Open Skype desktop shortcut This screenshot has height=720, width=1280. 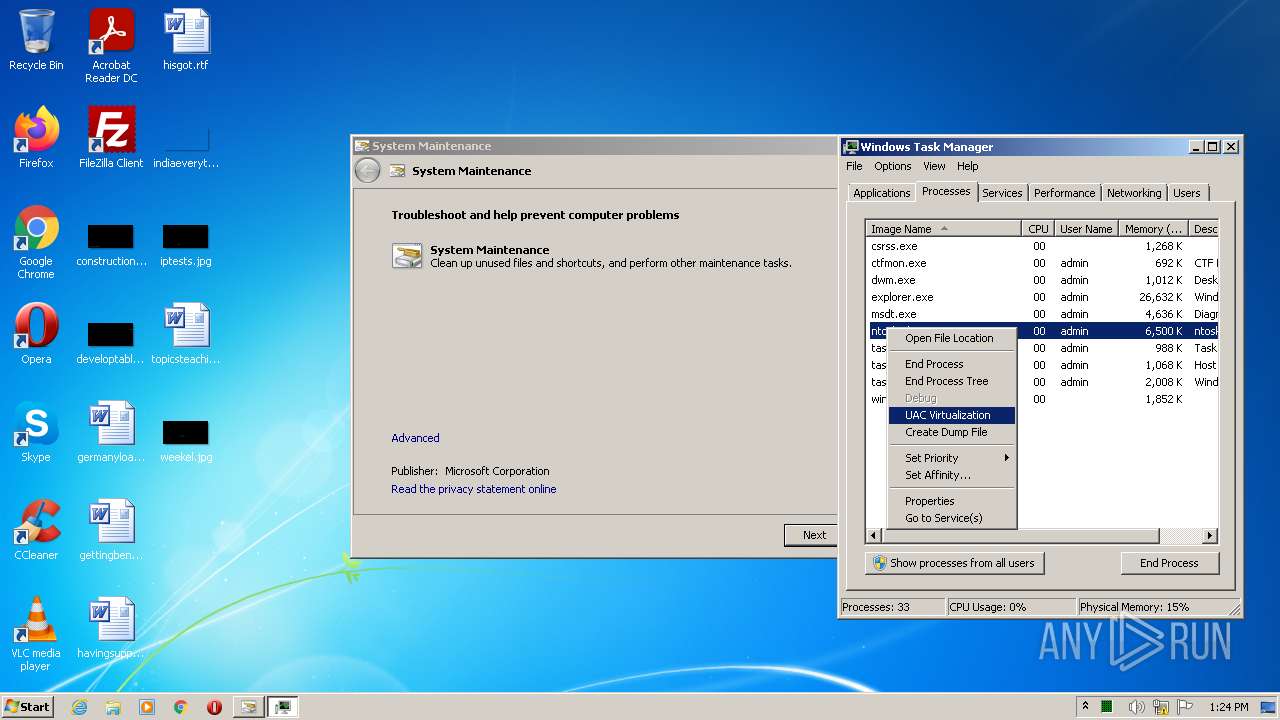[x=36, y=432]
